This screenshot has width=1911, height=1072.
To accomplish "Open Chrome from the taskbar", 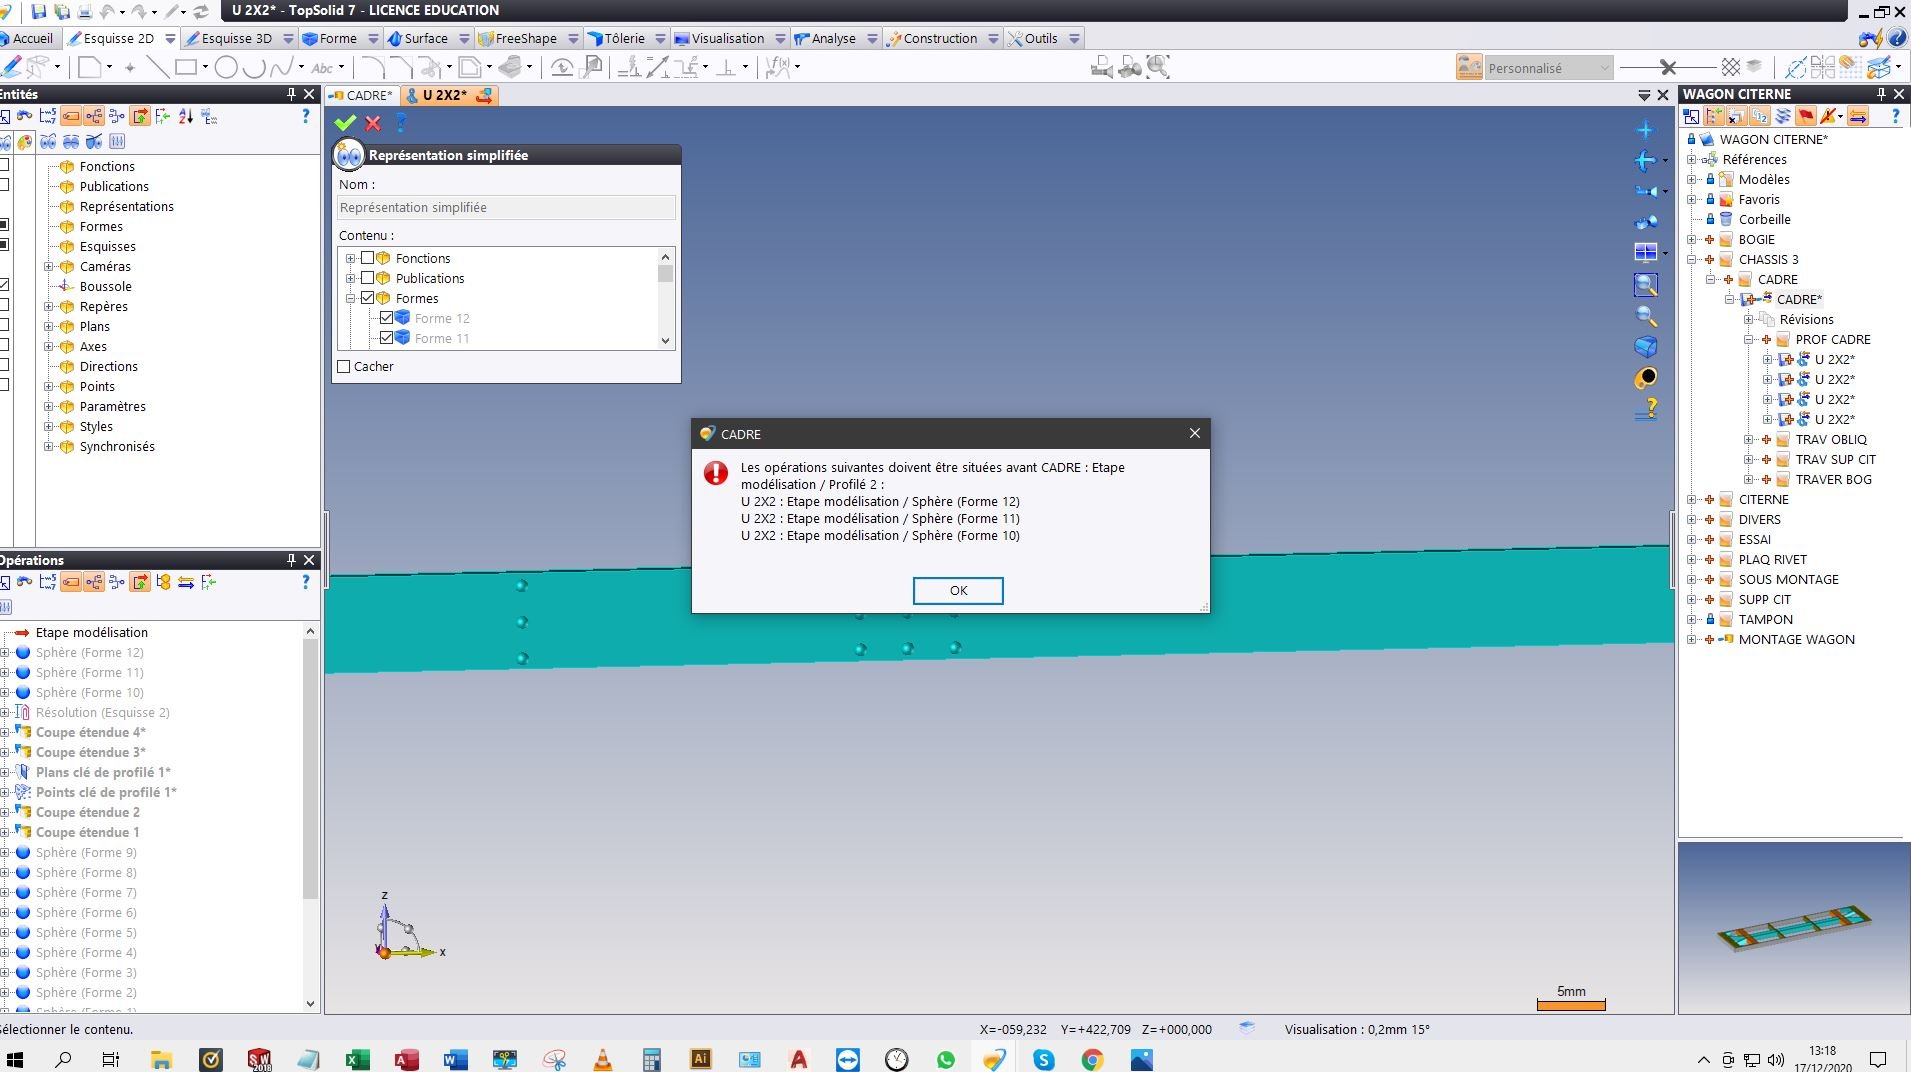I will pos(1092,1059).
